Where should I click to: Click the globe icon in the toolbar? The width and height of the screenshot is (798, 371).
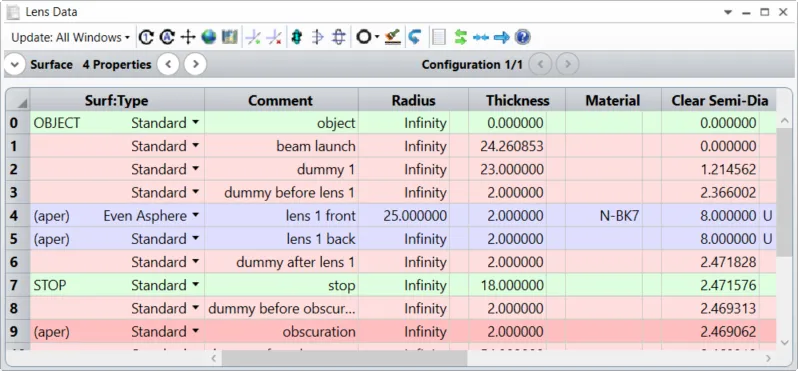point(208,37)
